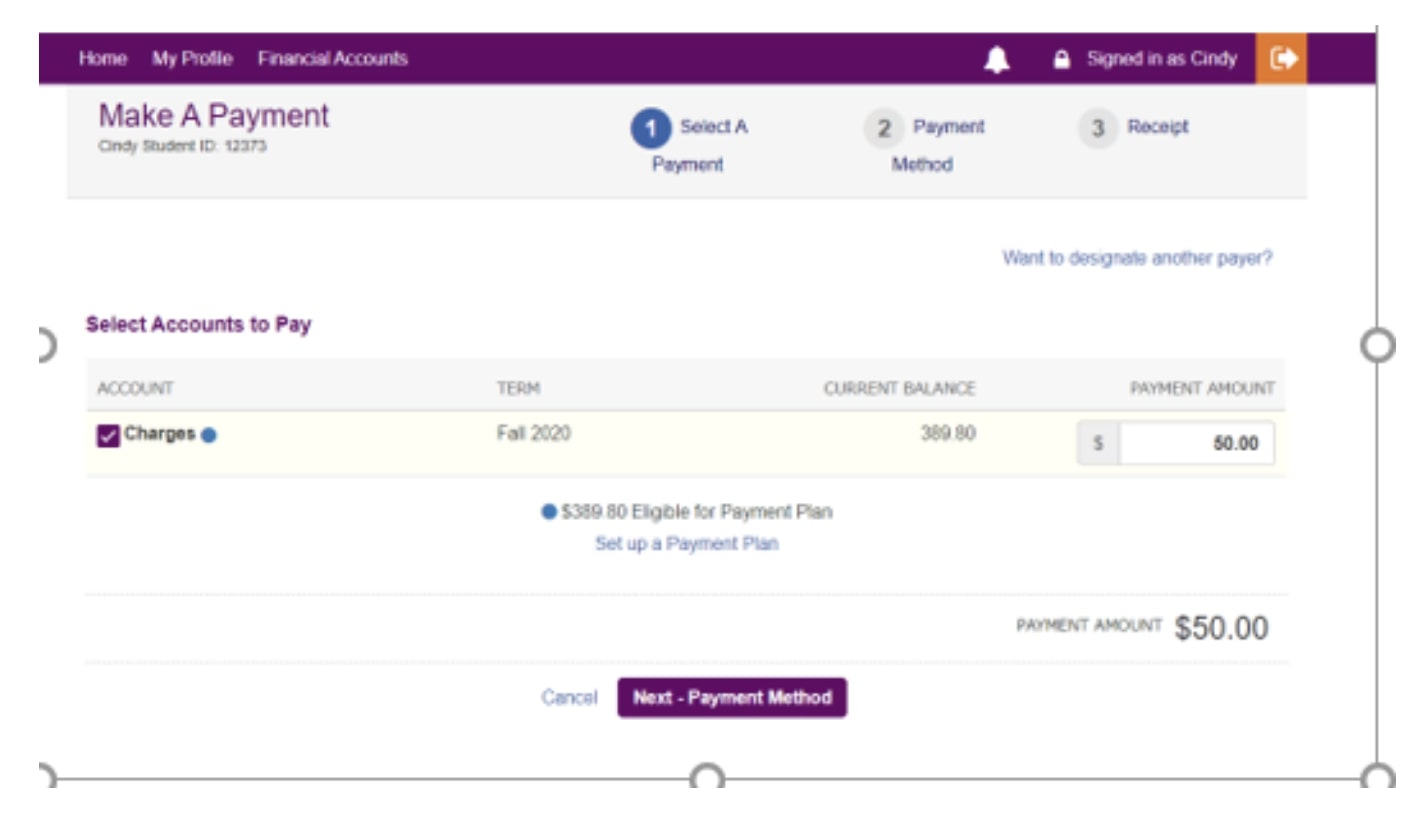
Task: Click the Signed in as Cindy label
Action: pos(1161,59)
